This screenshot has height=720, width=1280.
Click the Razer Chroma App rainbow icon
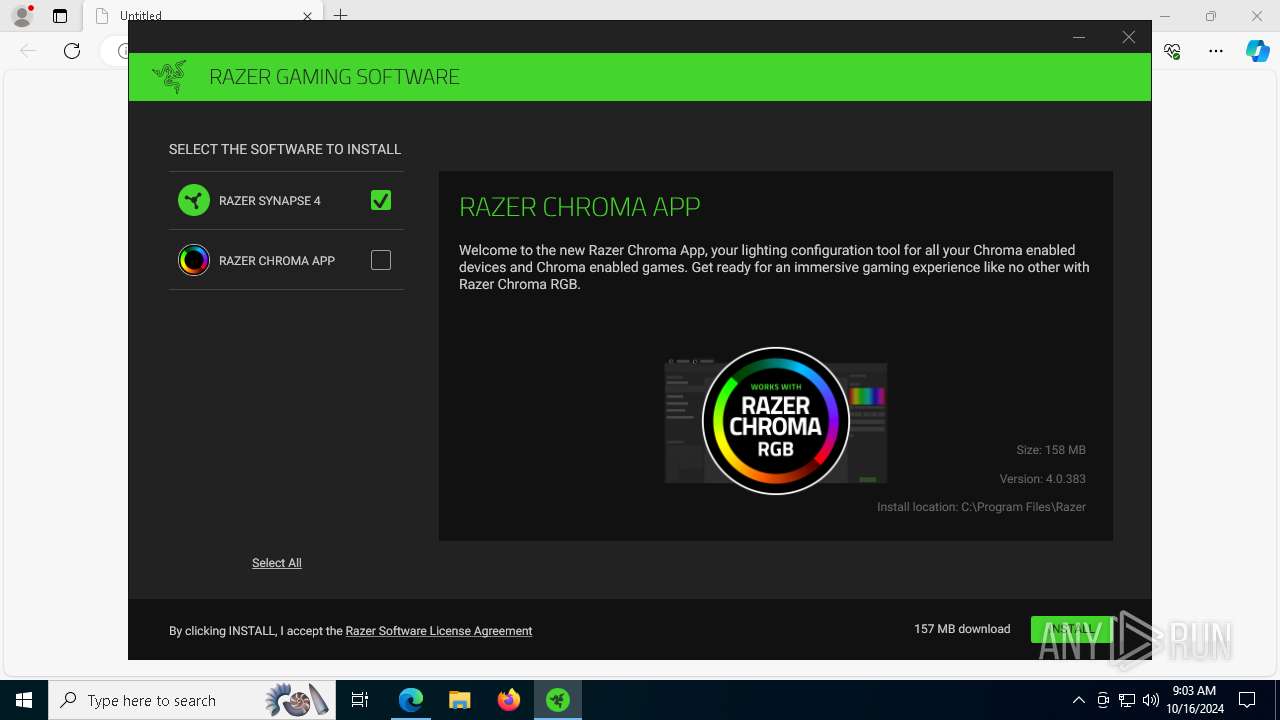click(x=194, y=260)
